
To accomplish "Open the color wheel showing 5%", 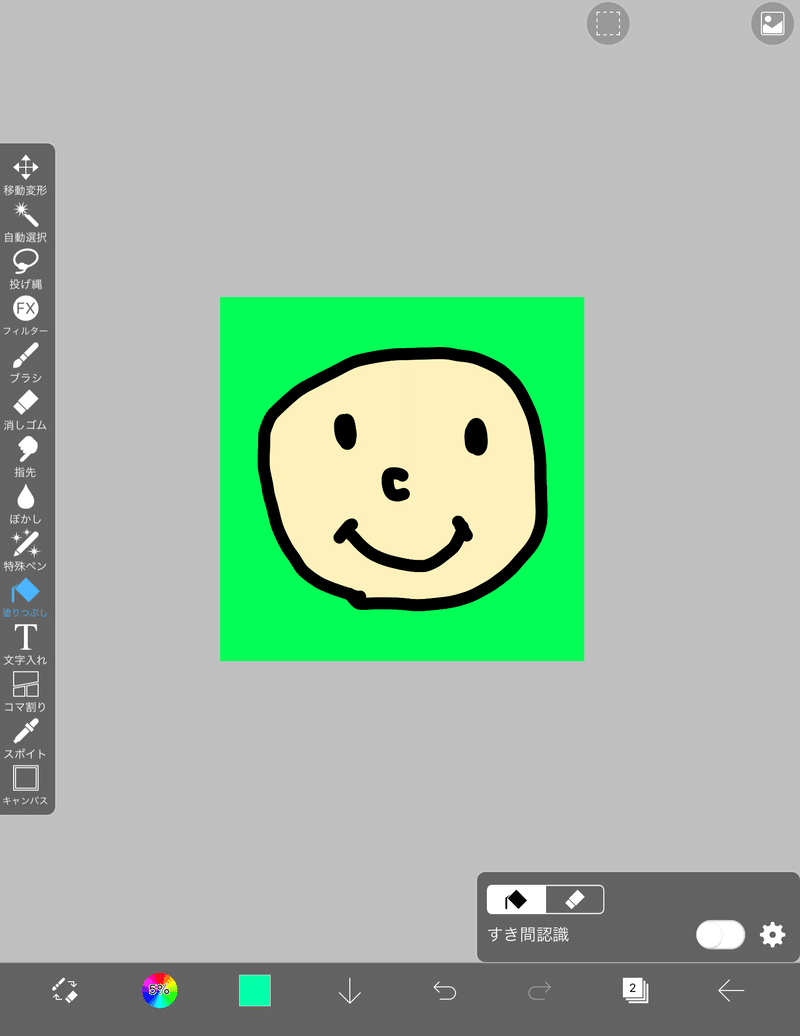I will [159, 990].
